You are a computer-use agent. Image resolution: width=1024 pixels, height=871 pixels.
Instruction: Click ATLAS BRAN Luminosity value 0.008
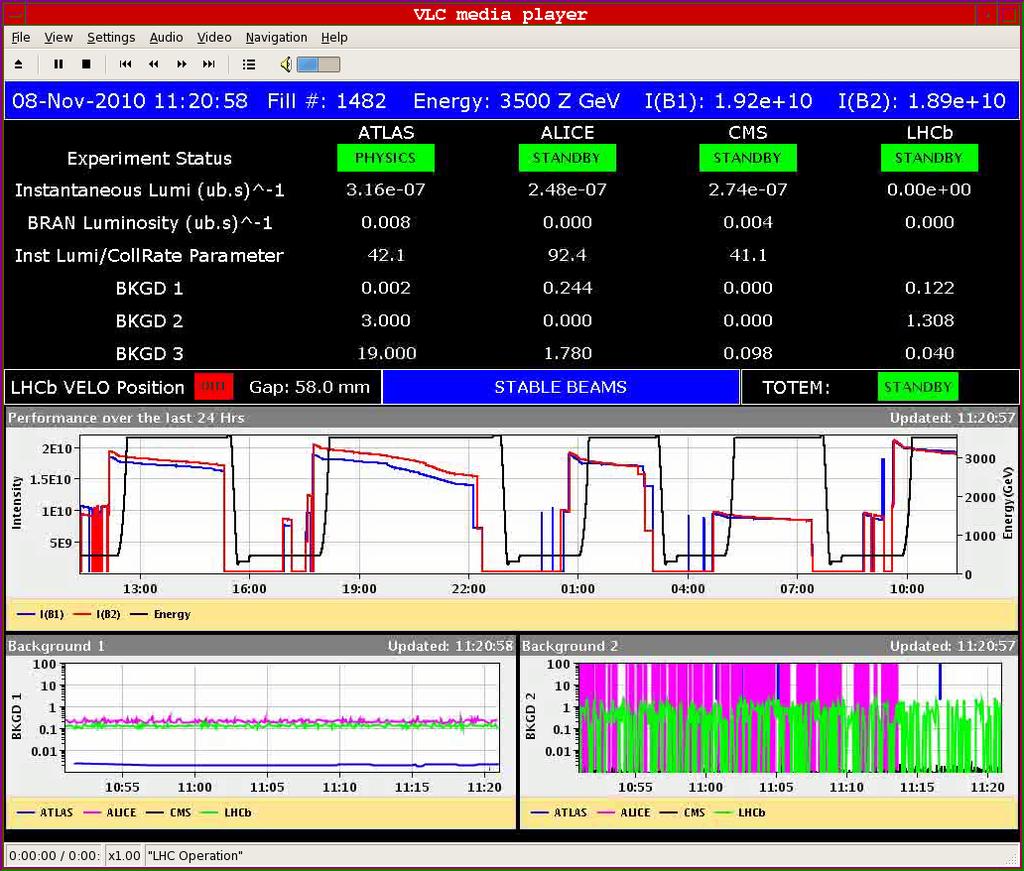pos(385,222)
